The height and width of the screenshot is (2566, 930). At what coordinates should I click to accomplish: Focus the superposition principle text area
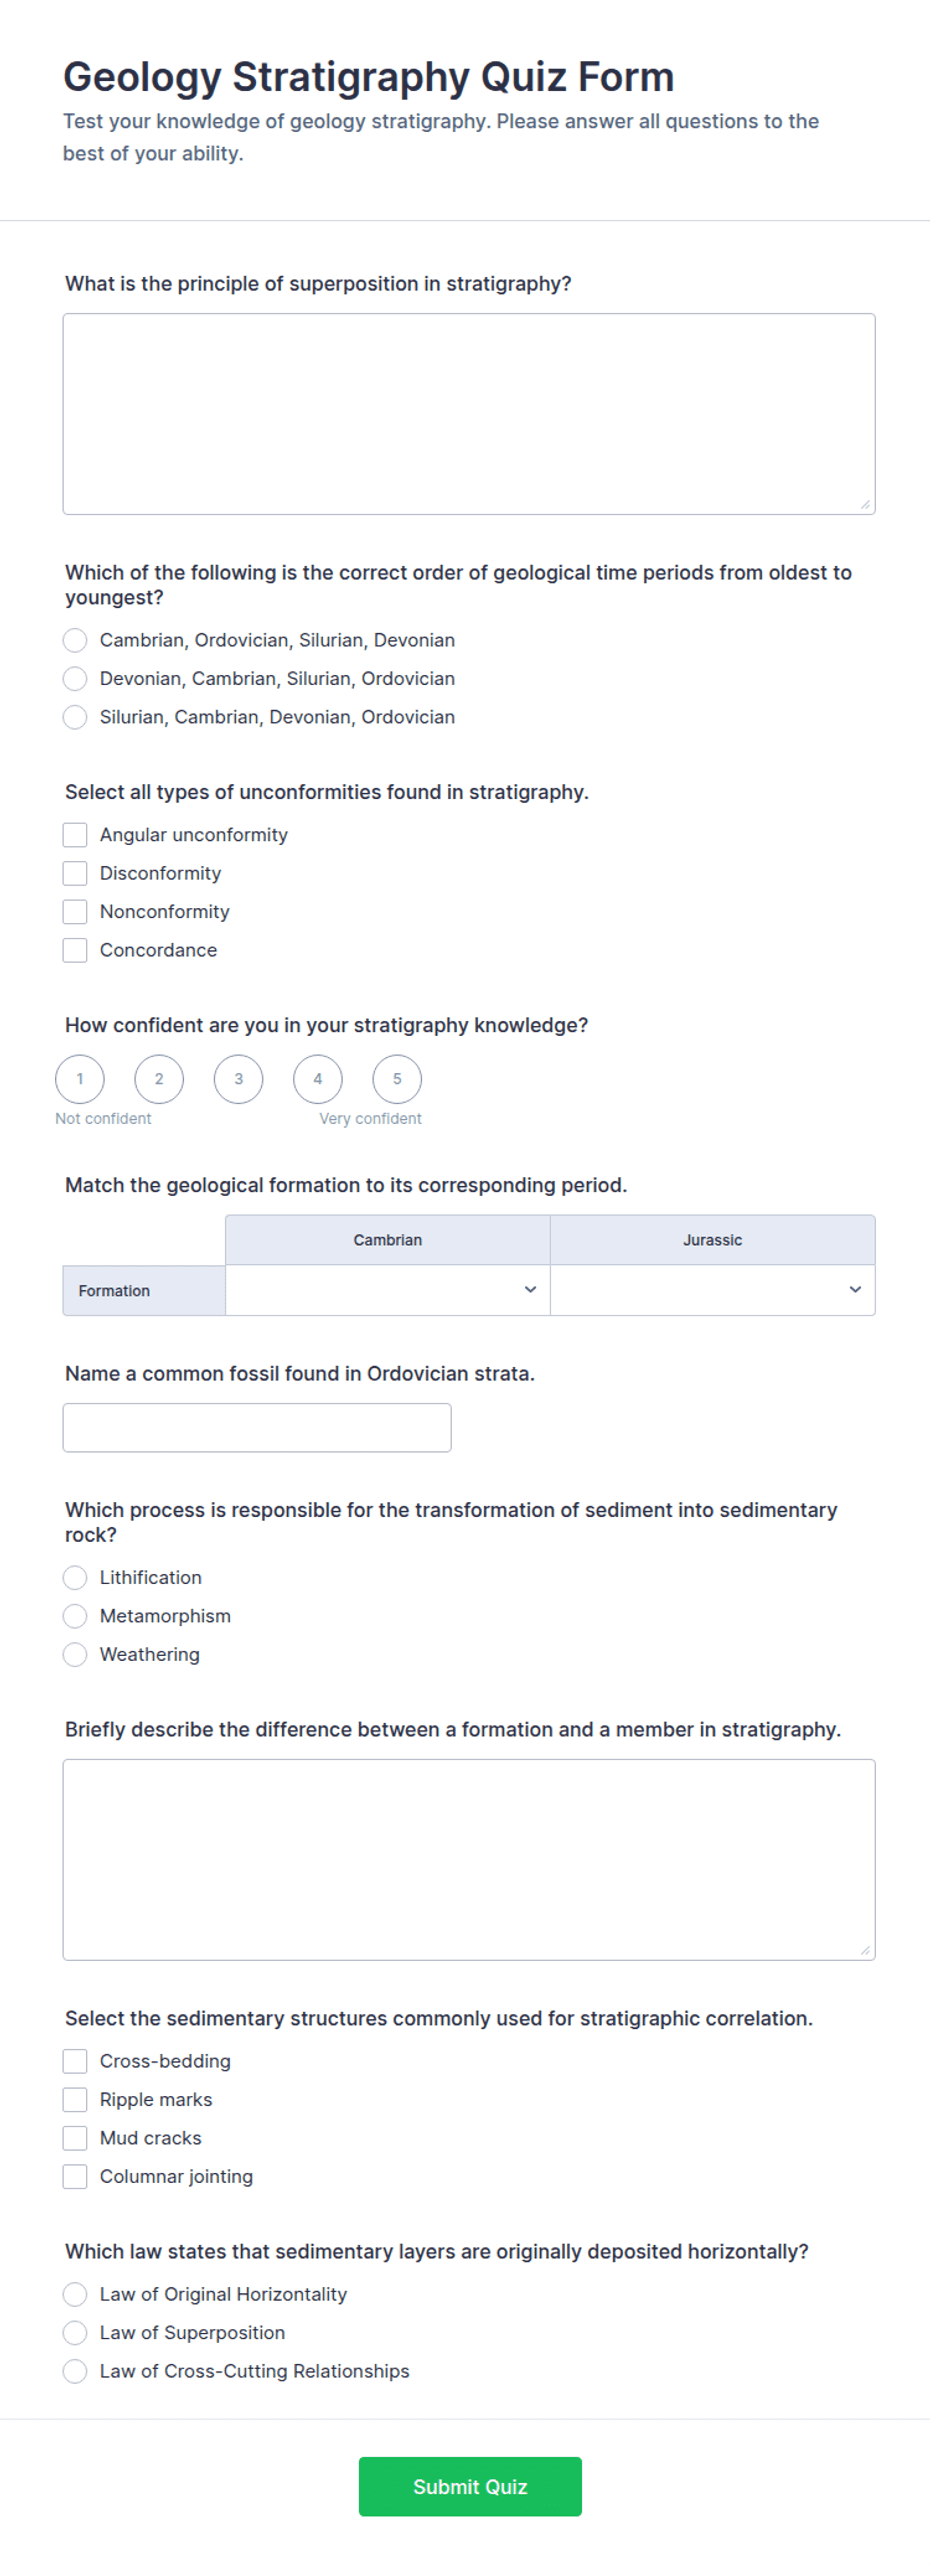469,414
